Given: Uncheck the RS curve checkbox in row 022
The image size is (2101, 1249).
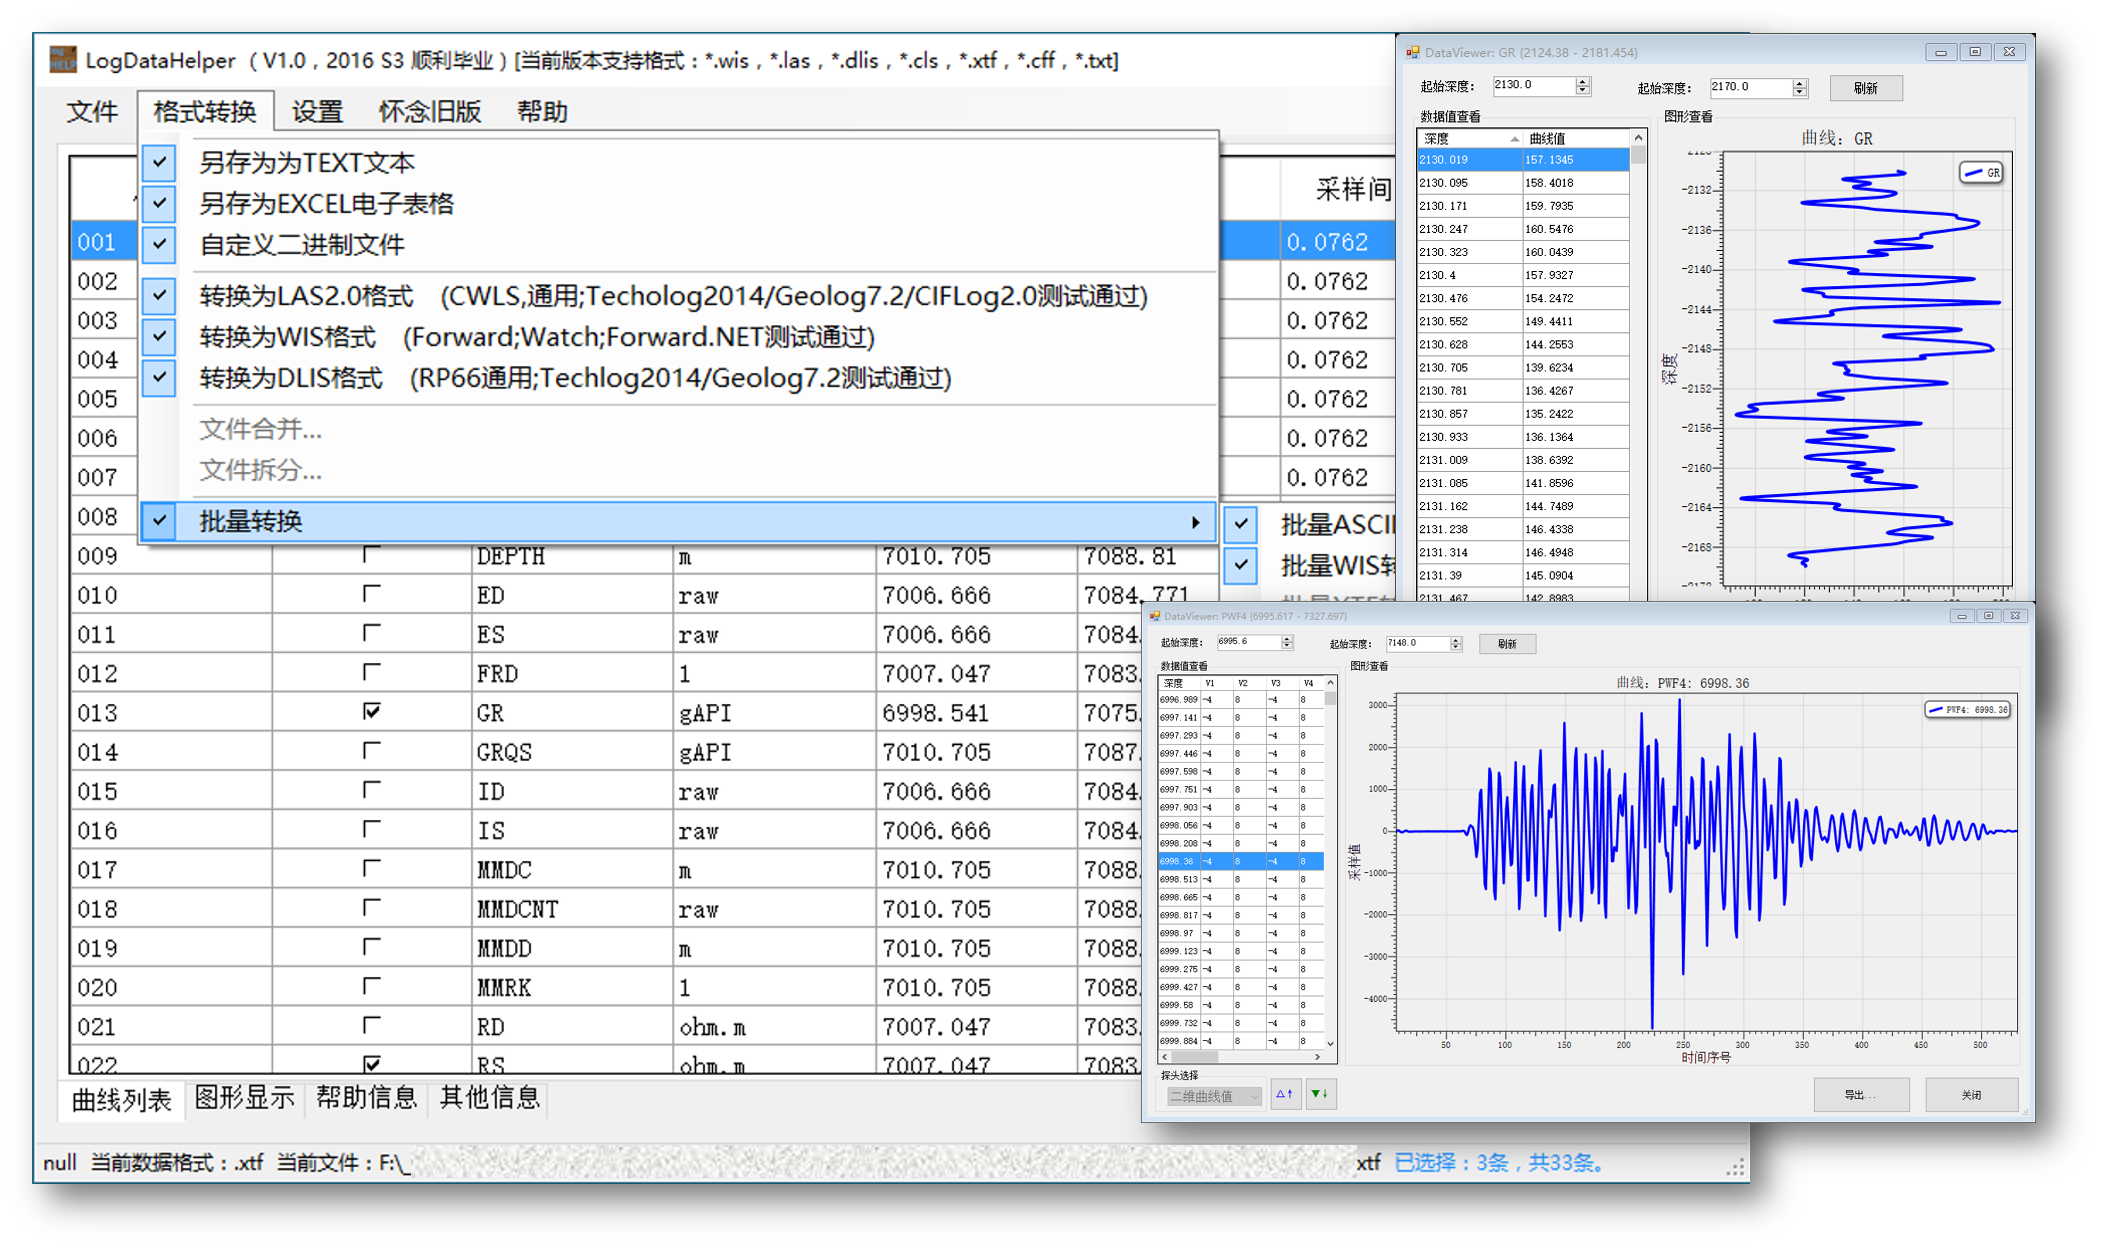Looking at the screenshot, I should [372, 1063].
